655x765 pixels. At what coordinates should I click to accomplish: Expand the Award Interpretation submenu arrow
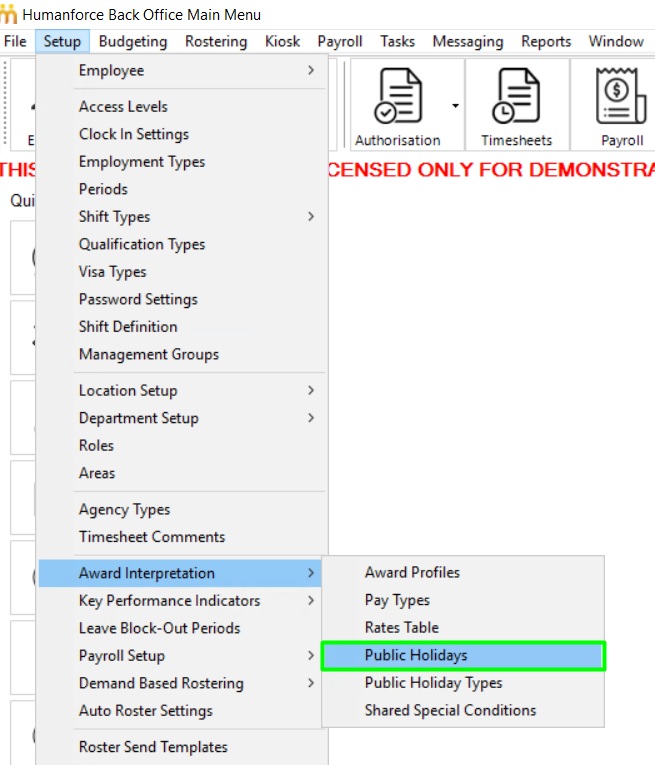[311, 573]
